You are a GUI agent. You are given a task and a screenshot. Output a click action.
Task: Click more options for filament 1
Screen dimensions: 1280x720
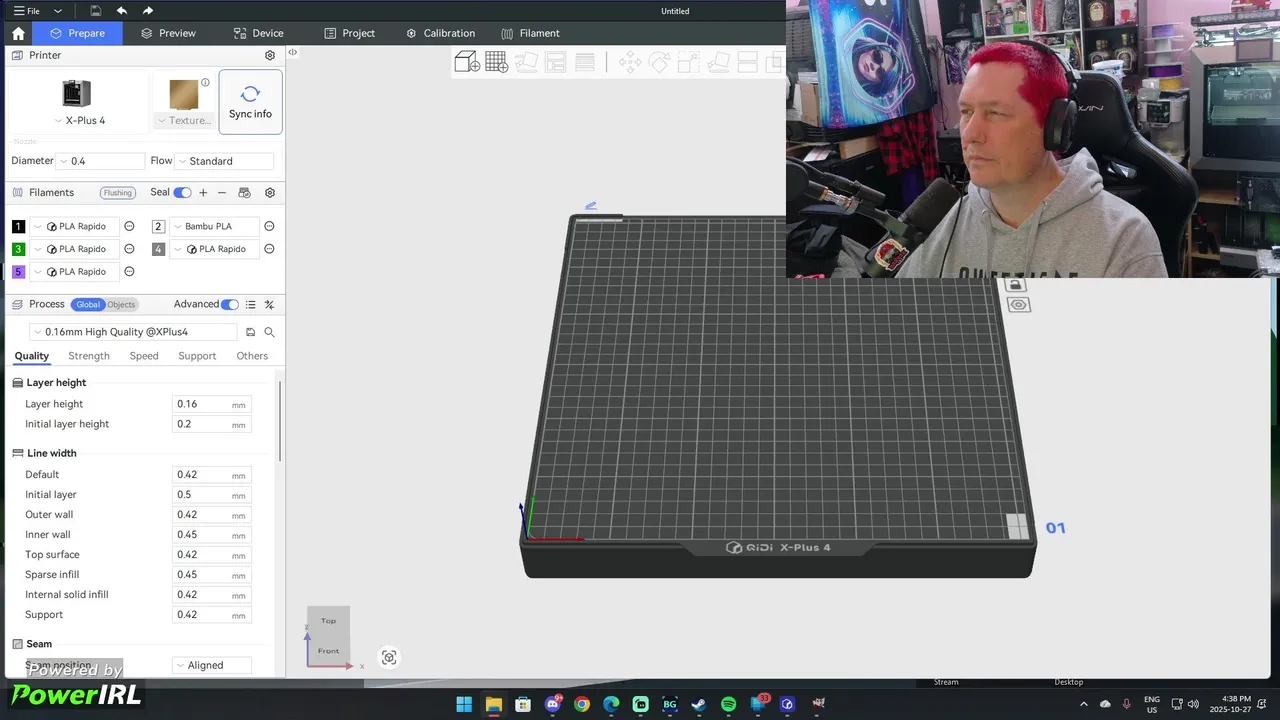click(129, 226)
